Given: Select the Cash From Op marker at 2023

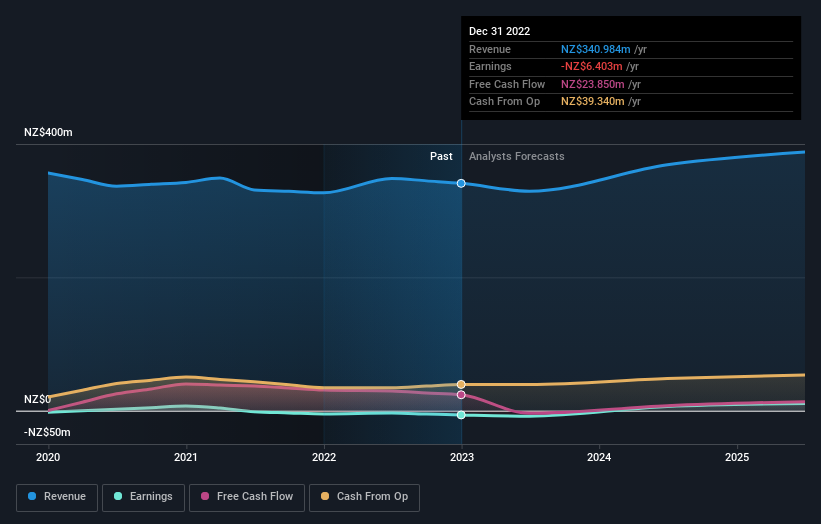Looking at the screenshot, I should coord(461,385).
